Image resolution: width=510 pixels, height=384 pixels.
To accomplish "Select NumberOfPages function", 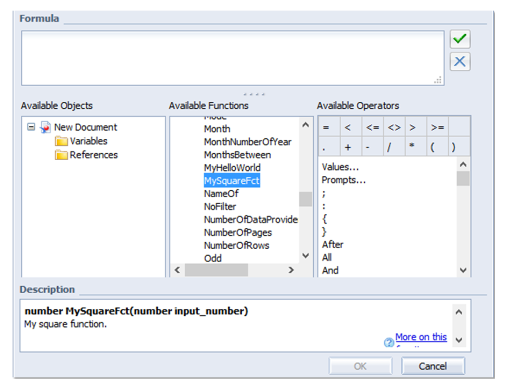I will [x=238, y=232].
